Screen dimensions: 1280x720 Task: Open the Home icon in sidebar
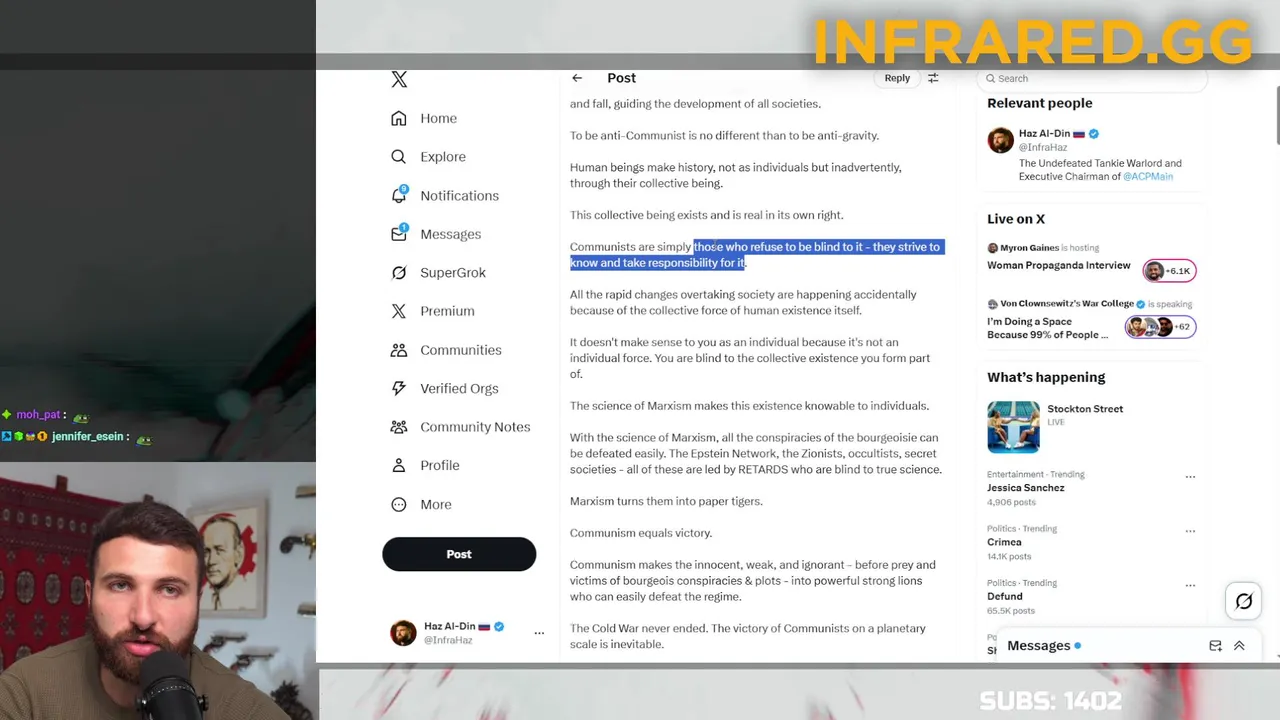(399, 118)
